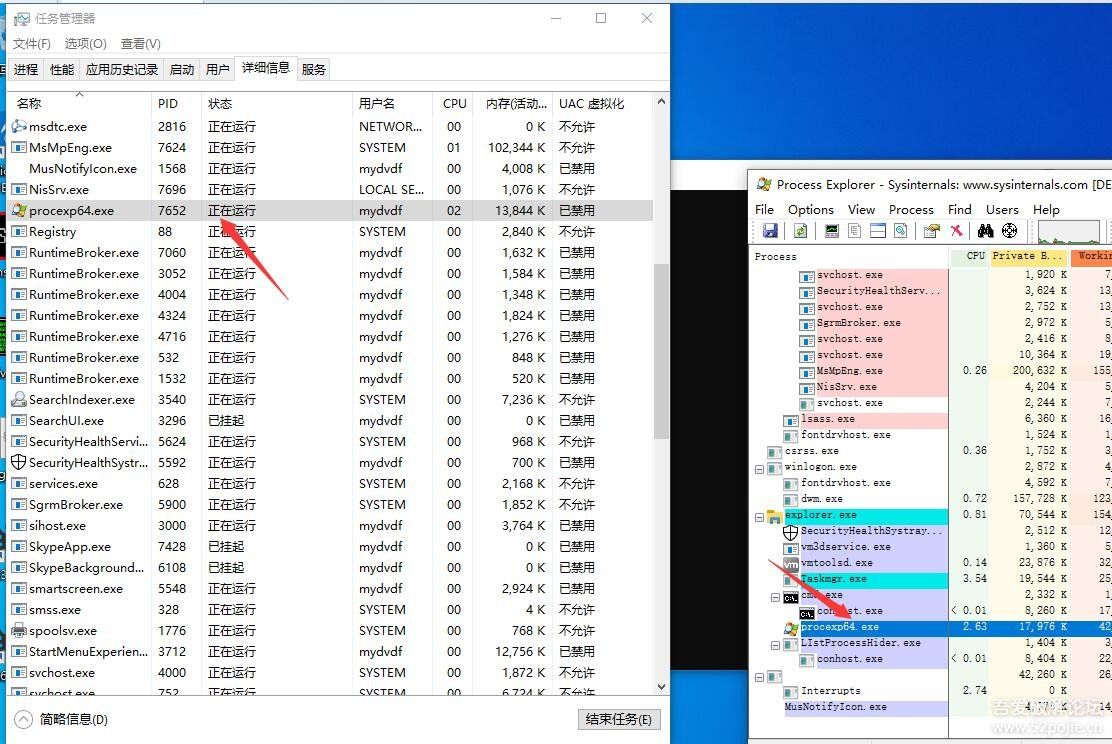1112x744 pixels.
Task: Open Process Explorer's Options menu
Action: click(x=811, y=210)
